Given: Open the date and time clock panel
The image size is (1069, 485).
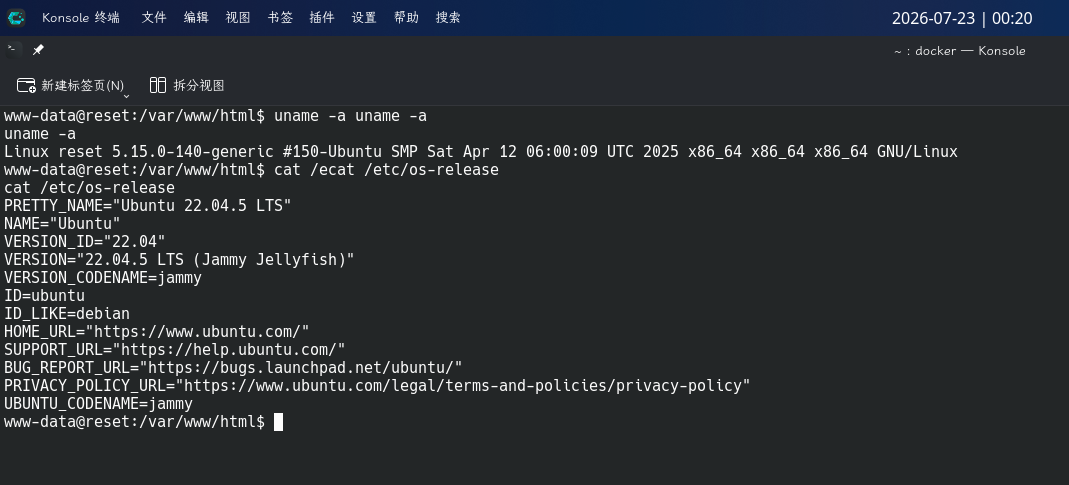Looking at the screenshot, I should point(962,18).
